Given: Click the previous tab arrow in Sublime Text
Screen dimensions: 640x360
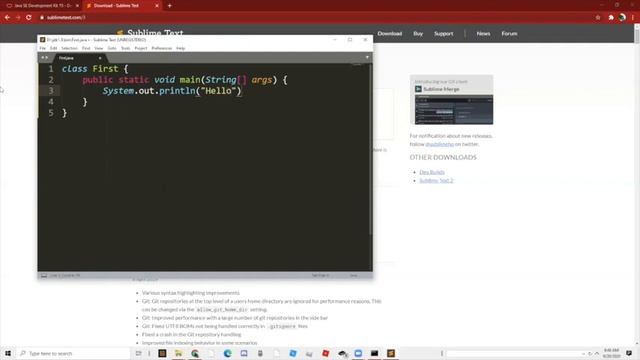Looking at the screenshot, I should [42, 58].
